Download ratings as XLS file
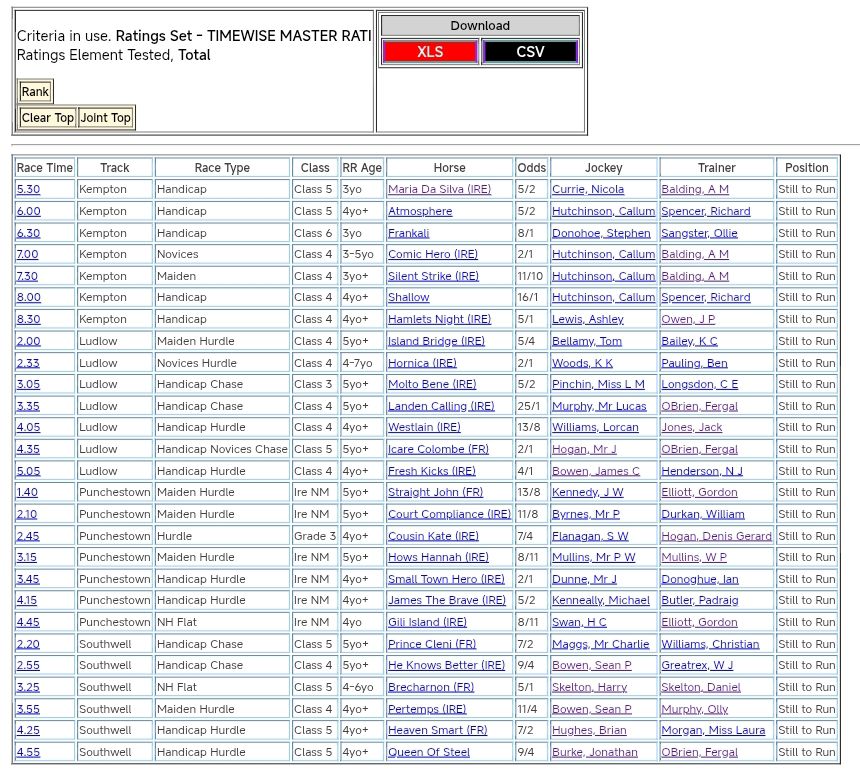This screenshot has width=860, height=779. pos(430,52)
